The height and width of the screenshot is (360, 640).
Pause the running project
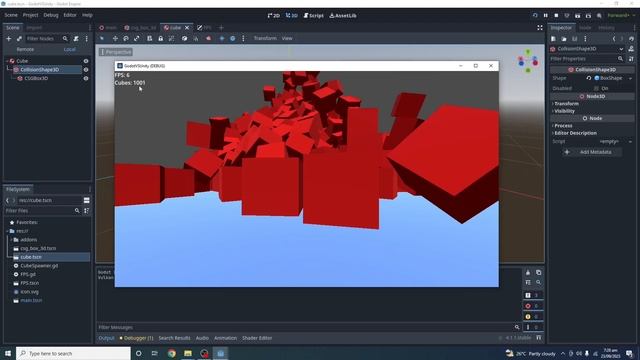(546, 16)
